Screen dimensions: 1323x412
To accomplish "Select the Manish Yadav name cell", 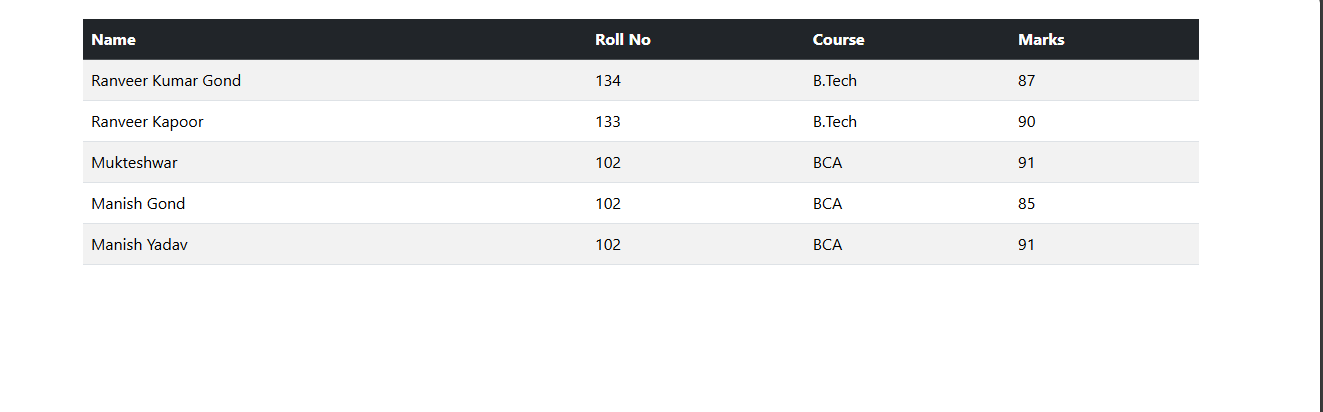I will pos(139,245).
